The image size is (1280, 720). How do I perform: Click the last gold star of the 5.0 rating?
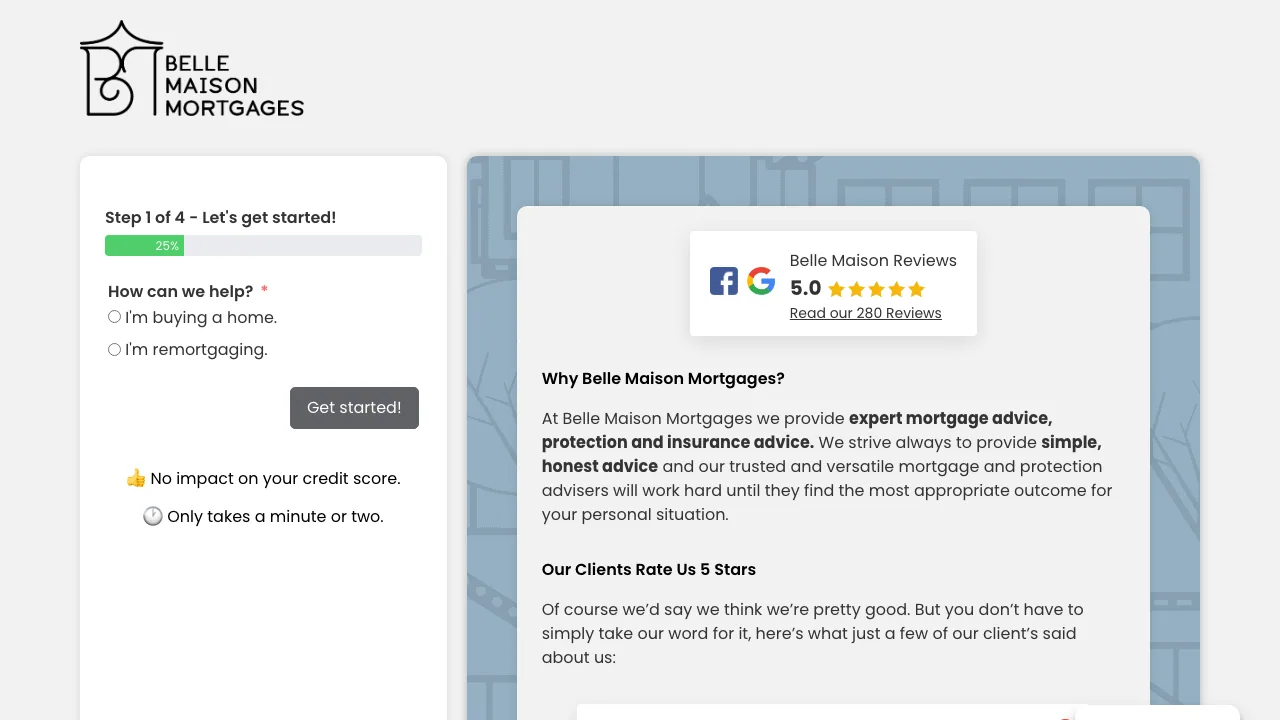tap(916, 289)
